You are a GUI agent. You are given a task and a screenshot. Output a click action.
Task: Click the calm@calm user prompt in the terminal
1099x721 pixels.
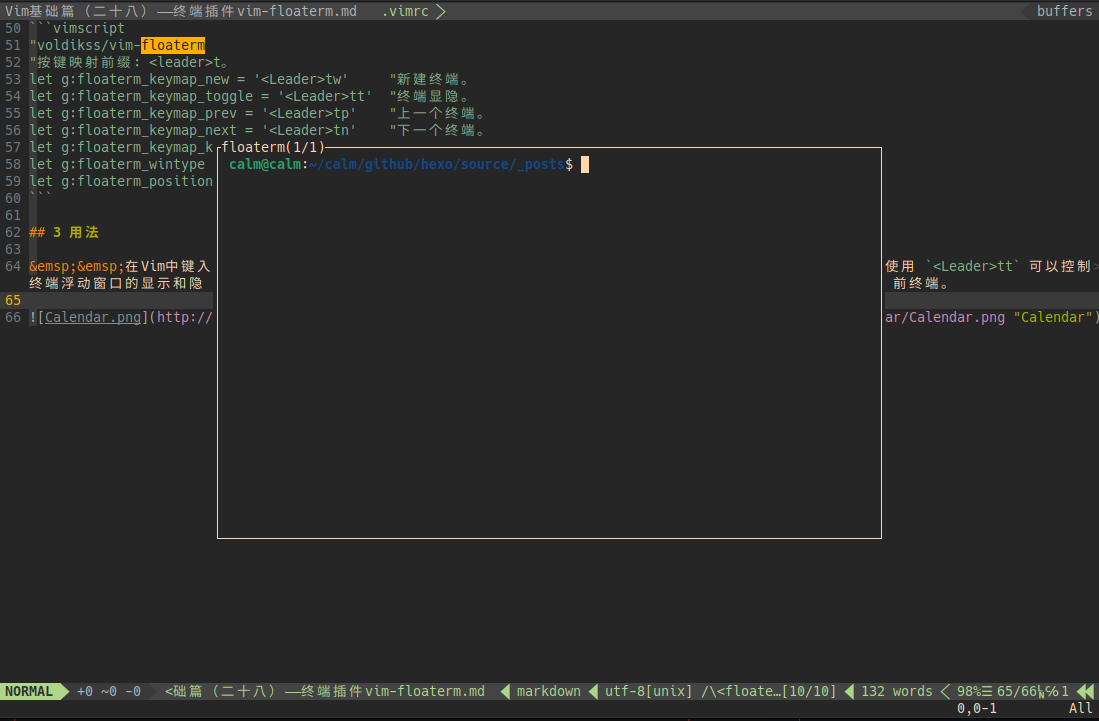point(265,165)
